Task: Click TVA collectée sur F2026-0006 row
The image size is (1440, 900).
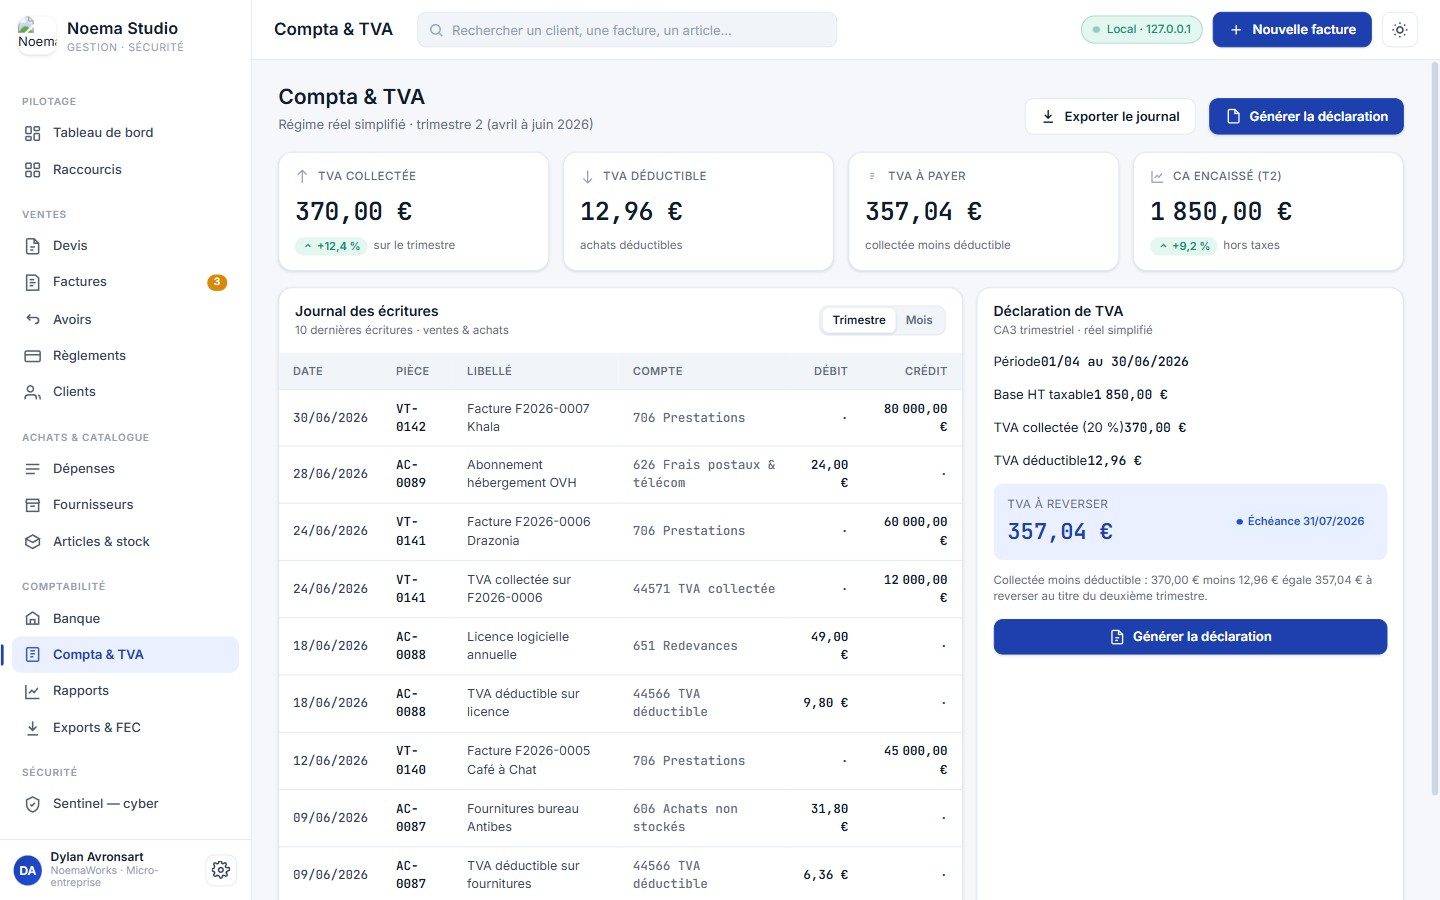Action: (620, 589)
